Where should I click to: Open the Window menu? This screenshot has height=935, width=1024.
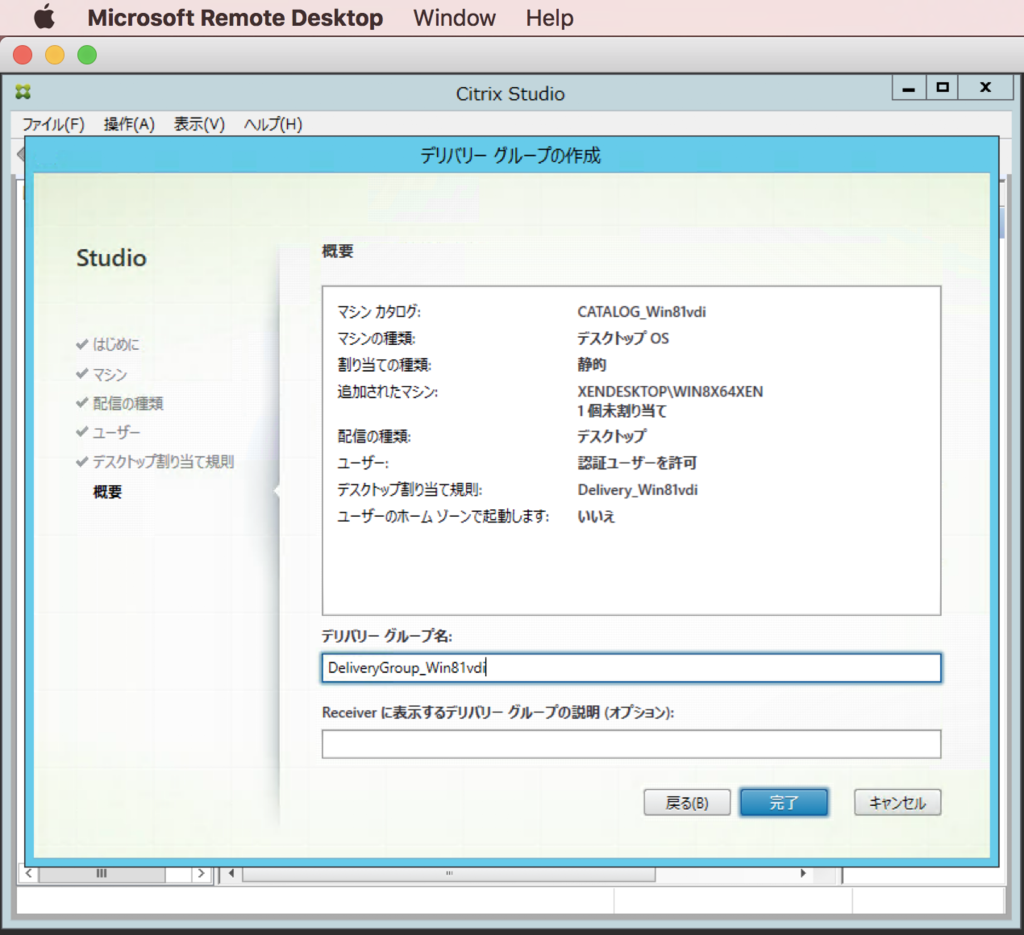(455, 18)
